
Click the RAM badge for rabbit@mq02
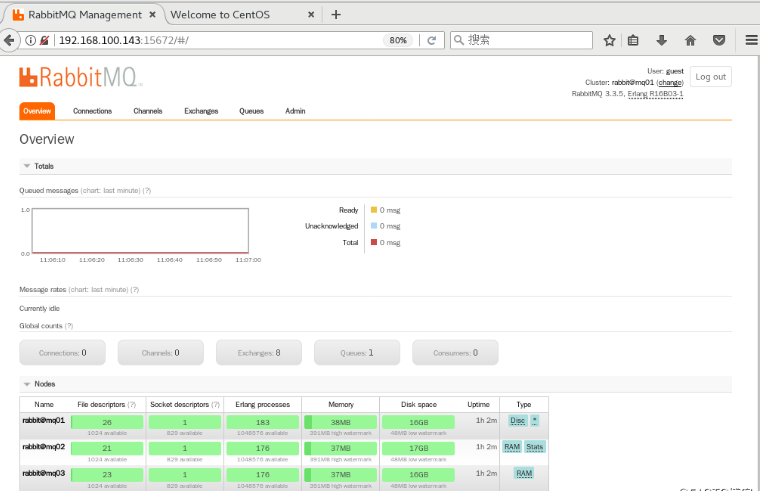click(512, 447)
